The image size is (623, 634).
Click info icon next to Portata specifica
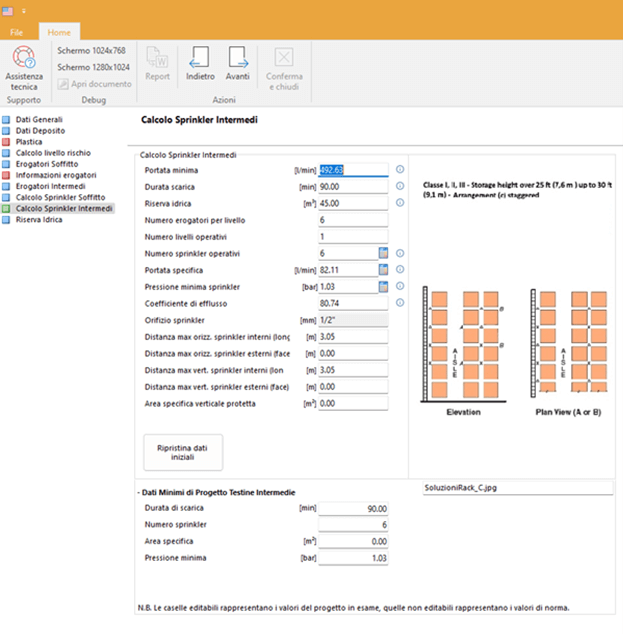(x=400, y=269)
